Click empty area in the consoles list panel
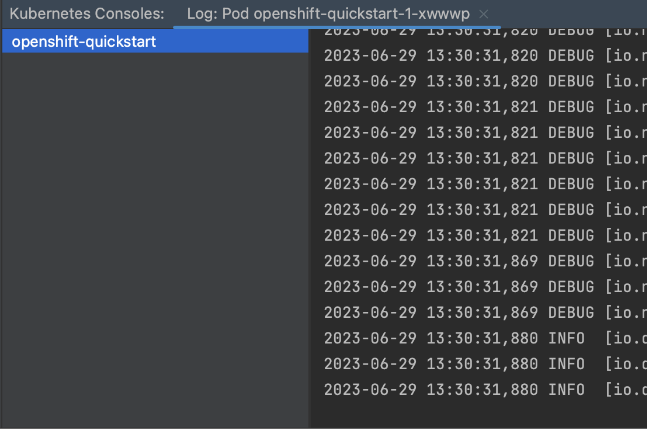This screenshot has height=429, width=647. tap(155, 239)
